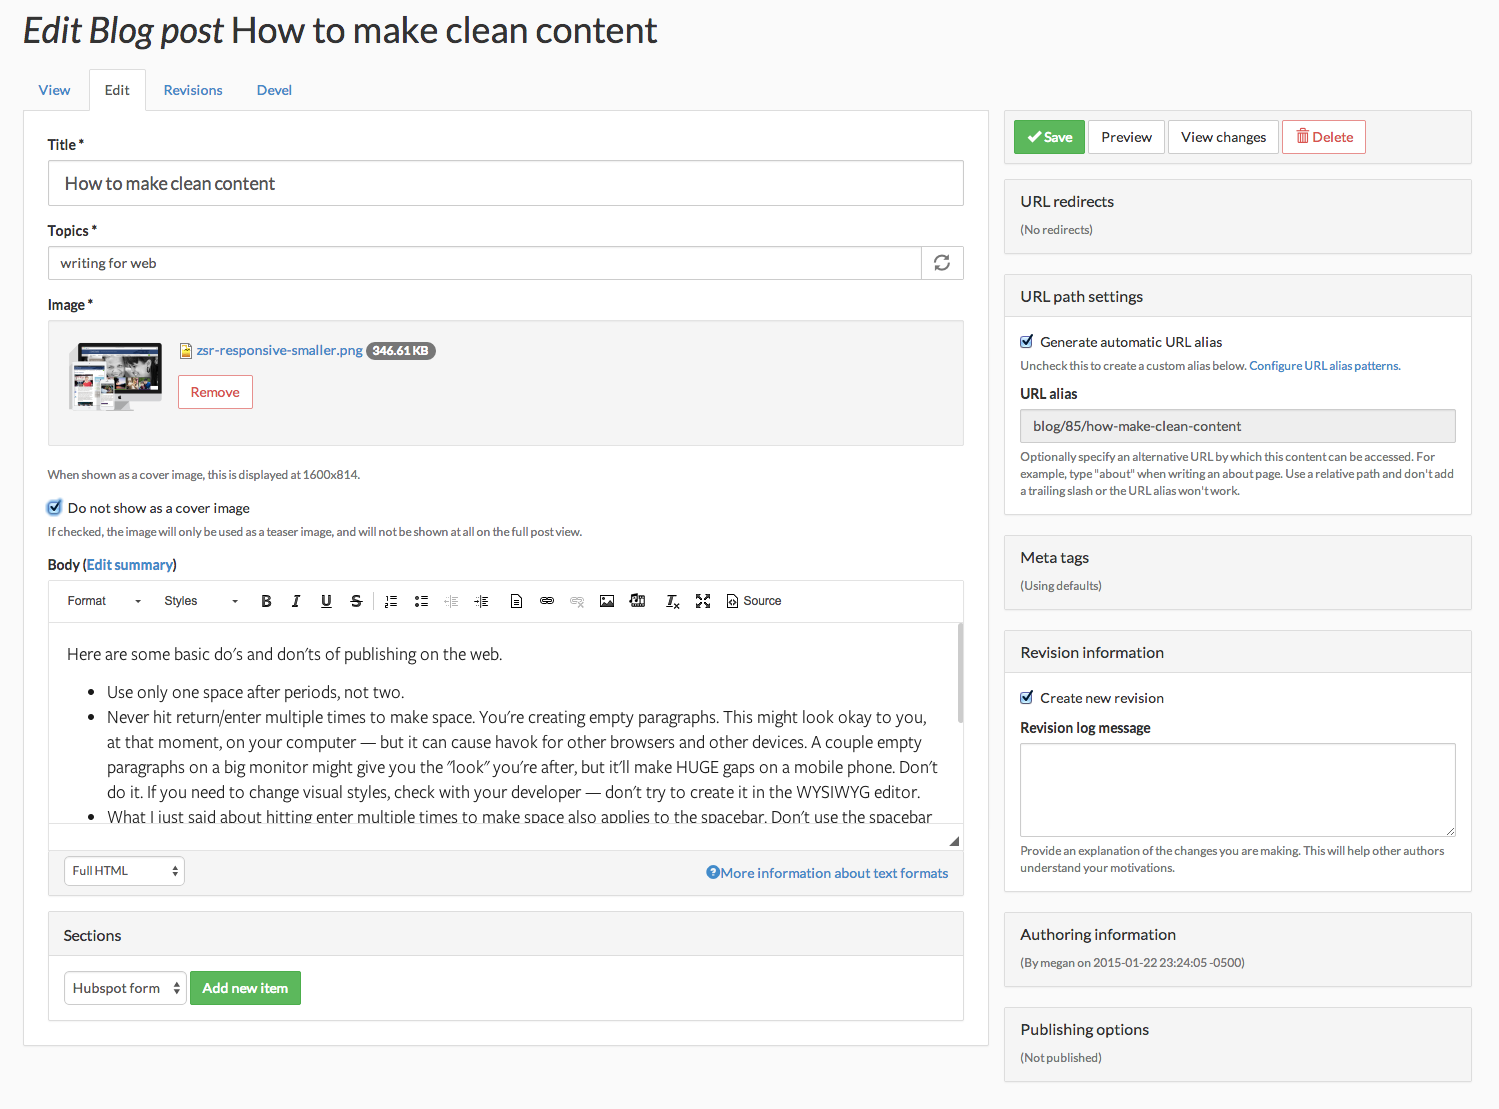Image resolution: width=1499 pixels, height=1109 pixels.
Task: Insert an image via the editor toolbar
Action: coord(607,601)
